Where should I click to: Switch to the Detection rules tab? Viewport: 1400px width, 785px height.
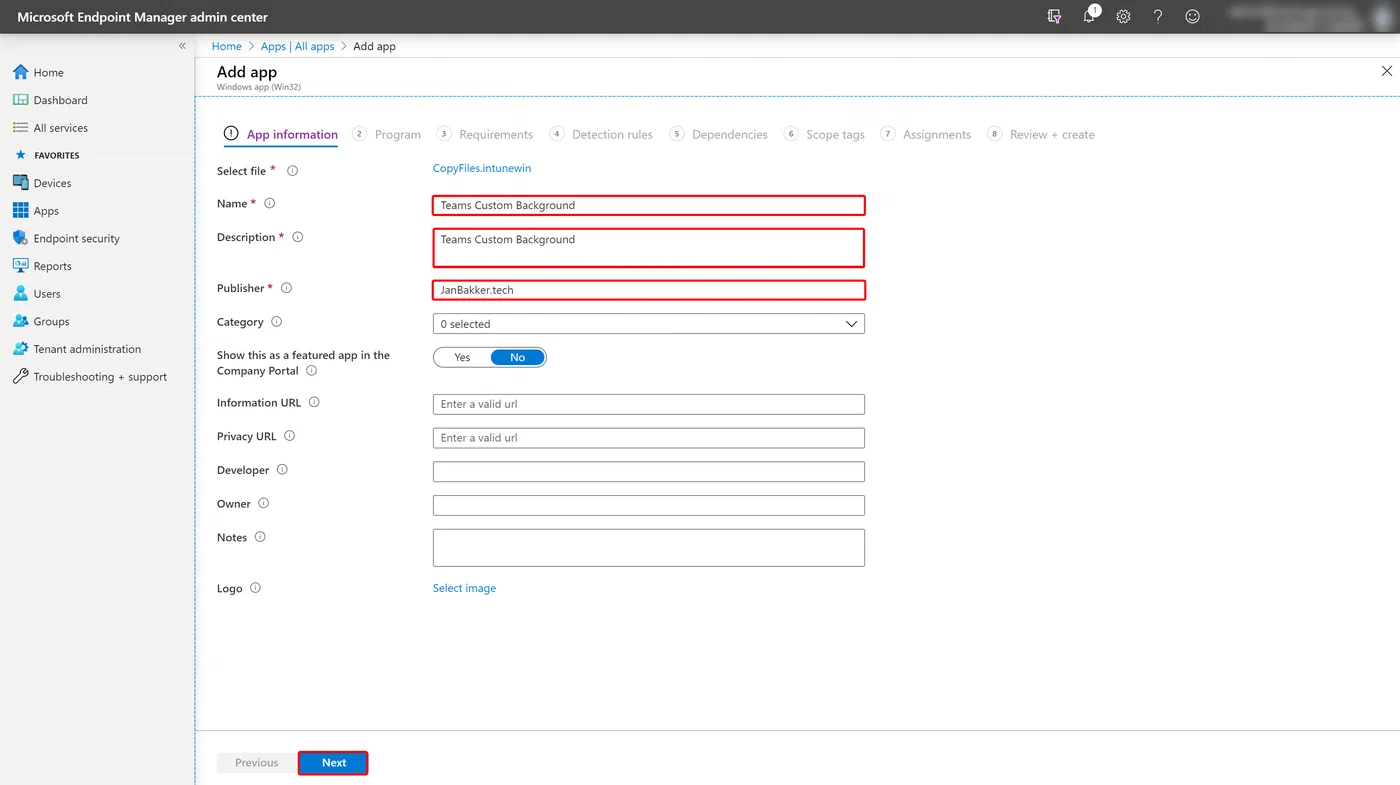point(601,134)
